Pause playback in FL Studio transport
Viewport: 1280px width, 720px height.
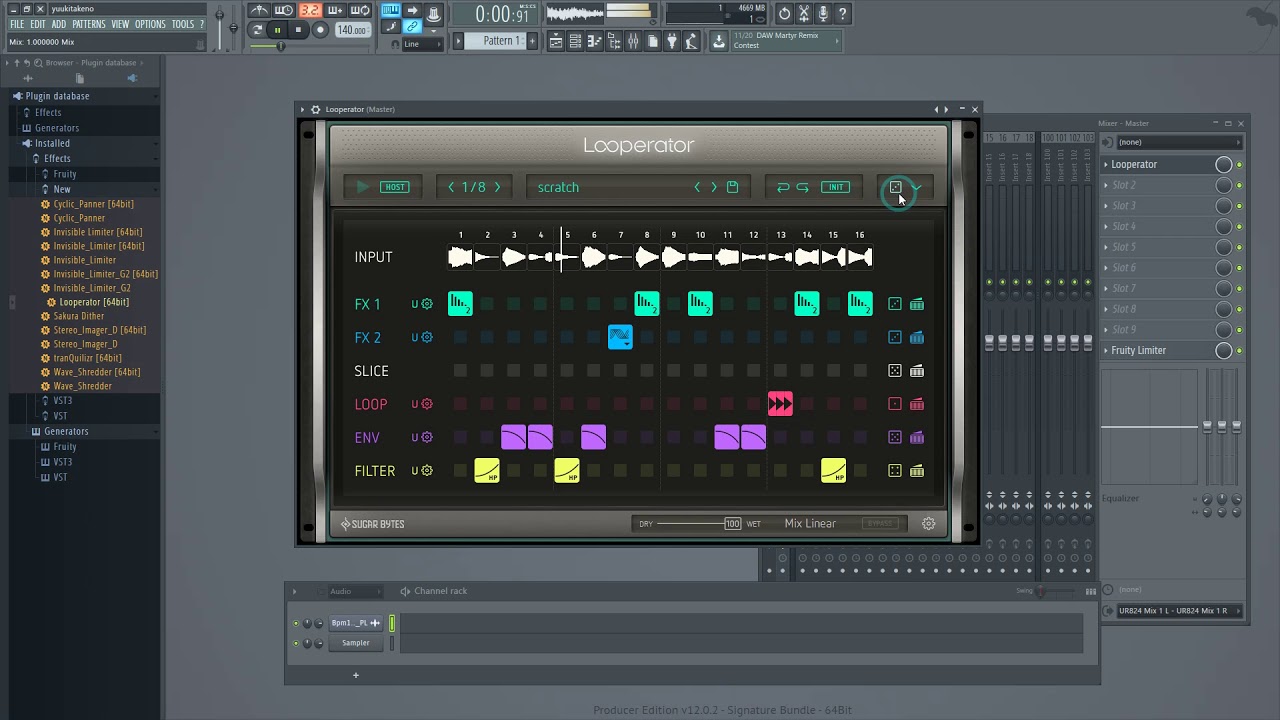point(277,30)
